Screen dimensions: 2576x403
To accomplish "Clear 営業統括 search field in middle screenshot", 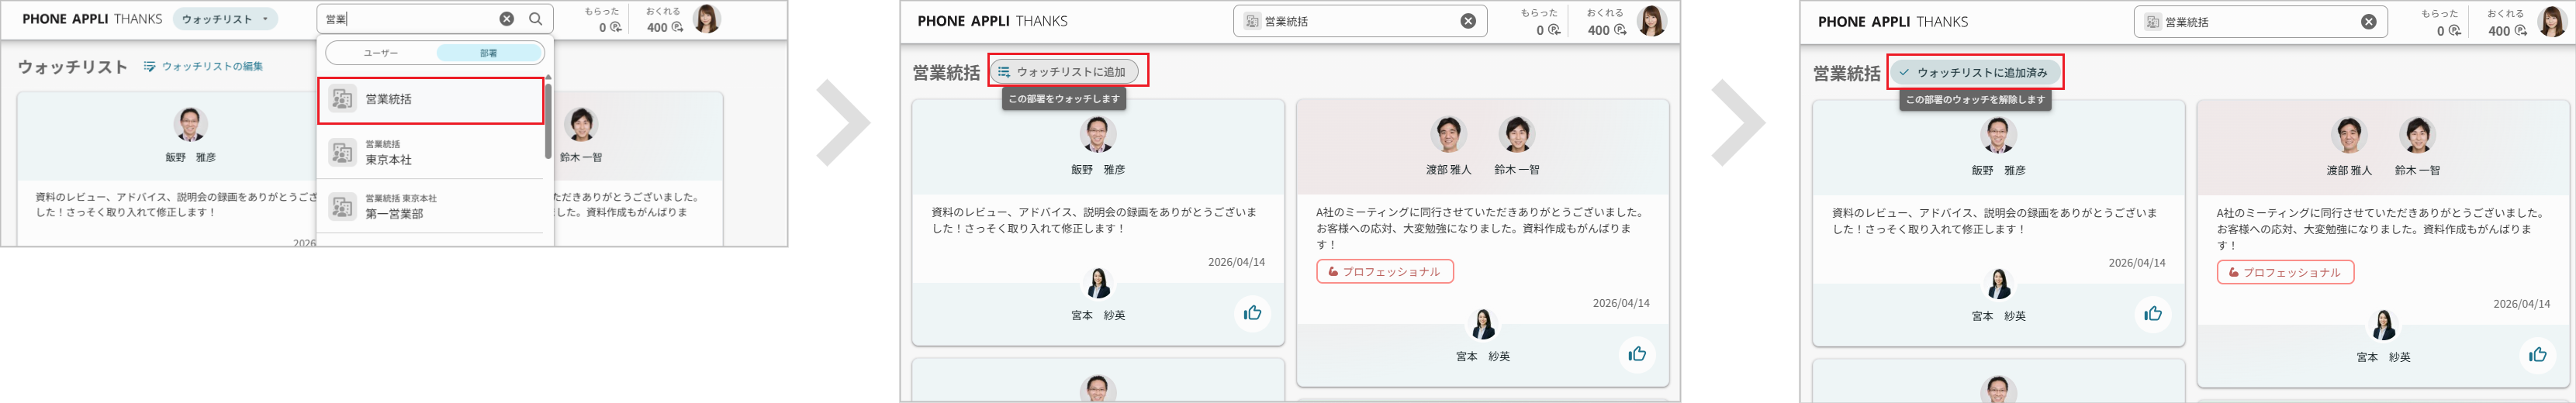I will [x=1468, y=21].
